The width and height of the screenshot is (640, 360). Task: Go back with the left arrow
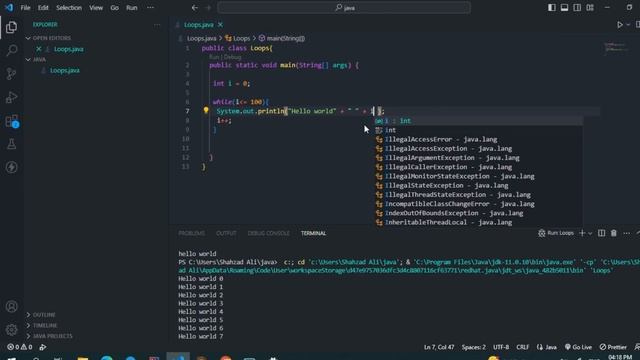[195, 7]
